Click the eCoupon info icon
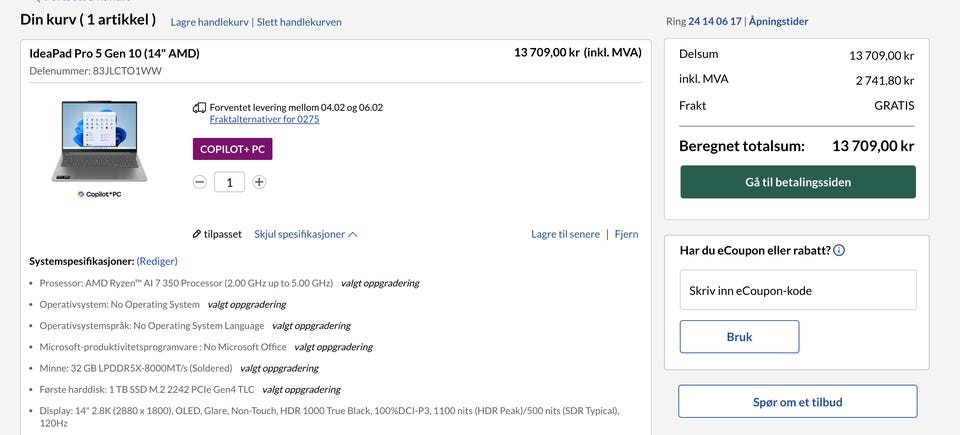The width and height of the screenshot is (960, 435). tap(839, 250)
